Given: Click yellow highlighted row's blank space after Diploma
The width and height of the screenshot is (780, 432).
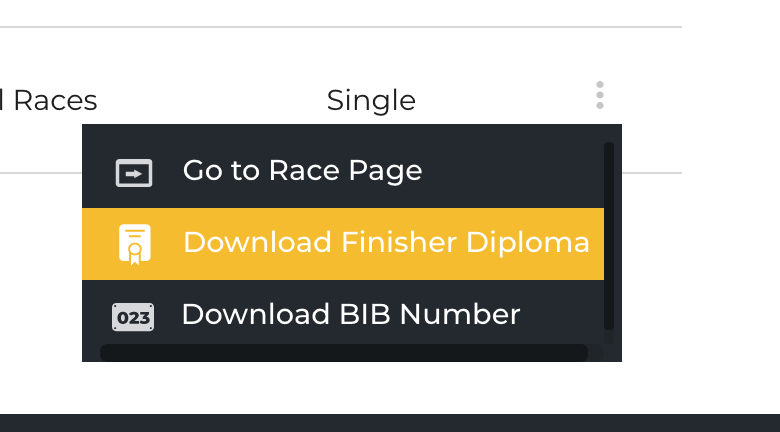Looking at the screenshot, I should pos(597,244).
